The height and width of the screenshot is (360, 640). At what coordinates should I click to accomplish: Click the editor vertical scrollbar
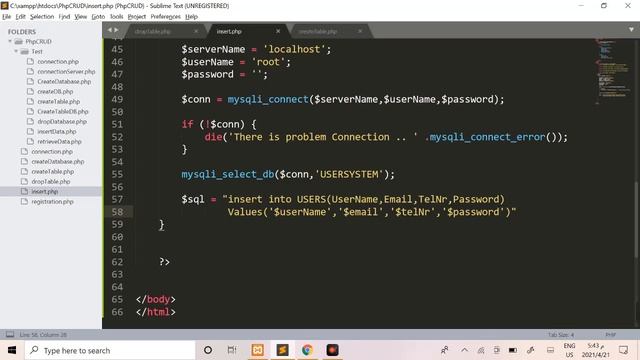coord(636,220)
